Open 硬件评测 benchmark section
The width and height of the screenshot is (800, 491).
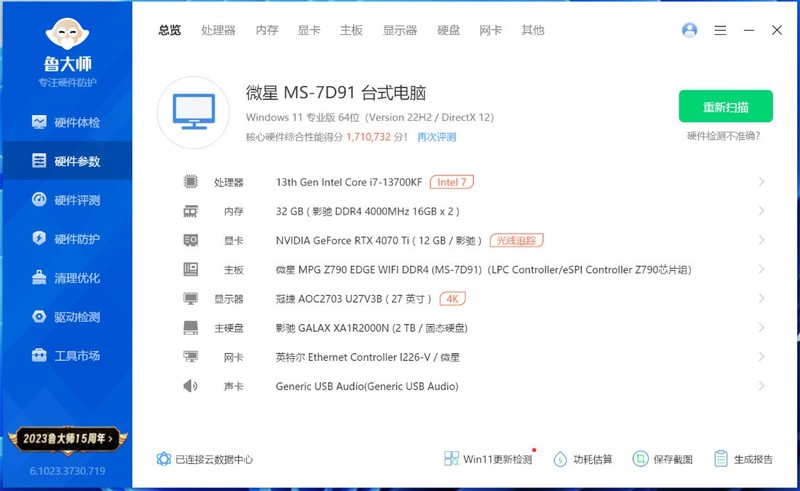click(x=66, y=200)
